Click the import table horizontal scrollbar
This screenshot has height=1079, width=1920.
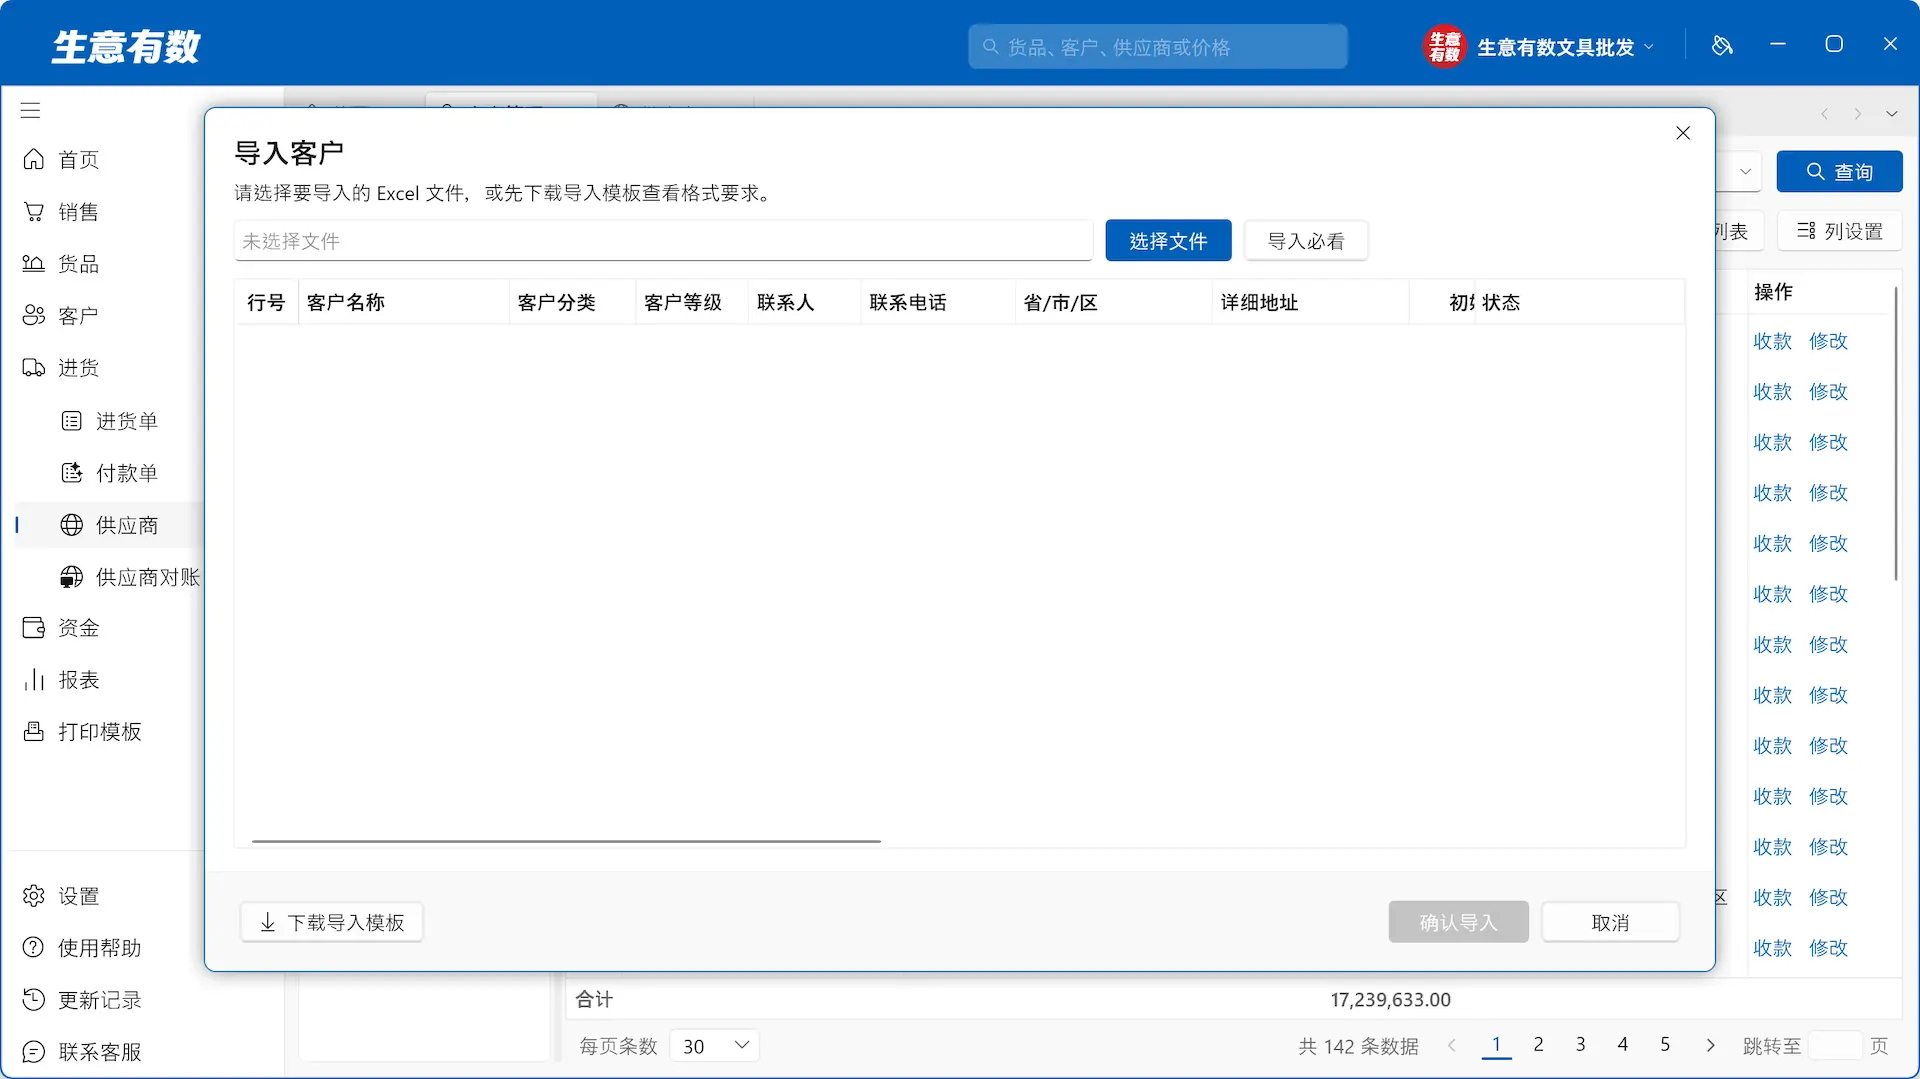pos(566,842)
